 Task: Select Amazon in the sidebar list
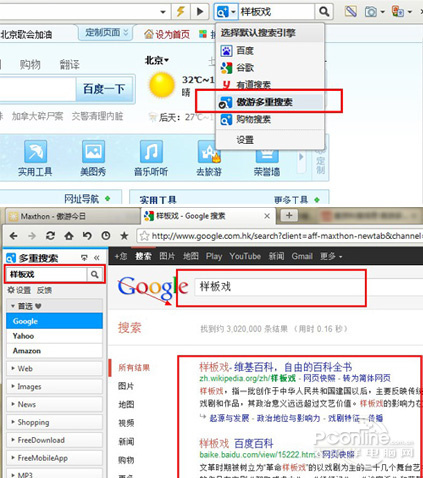pyautogui.click(x=54, y=351)
